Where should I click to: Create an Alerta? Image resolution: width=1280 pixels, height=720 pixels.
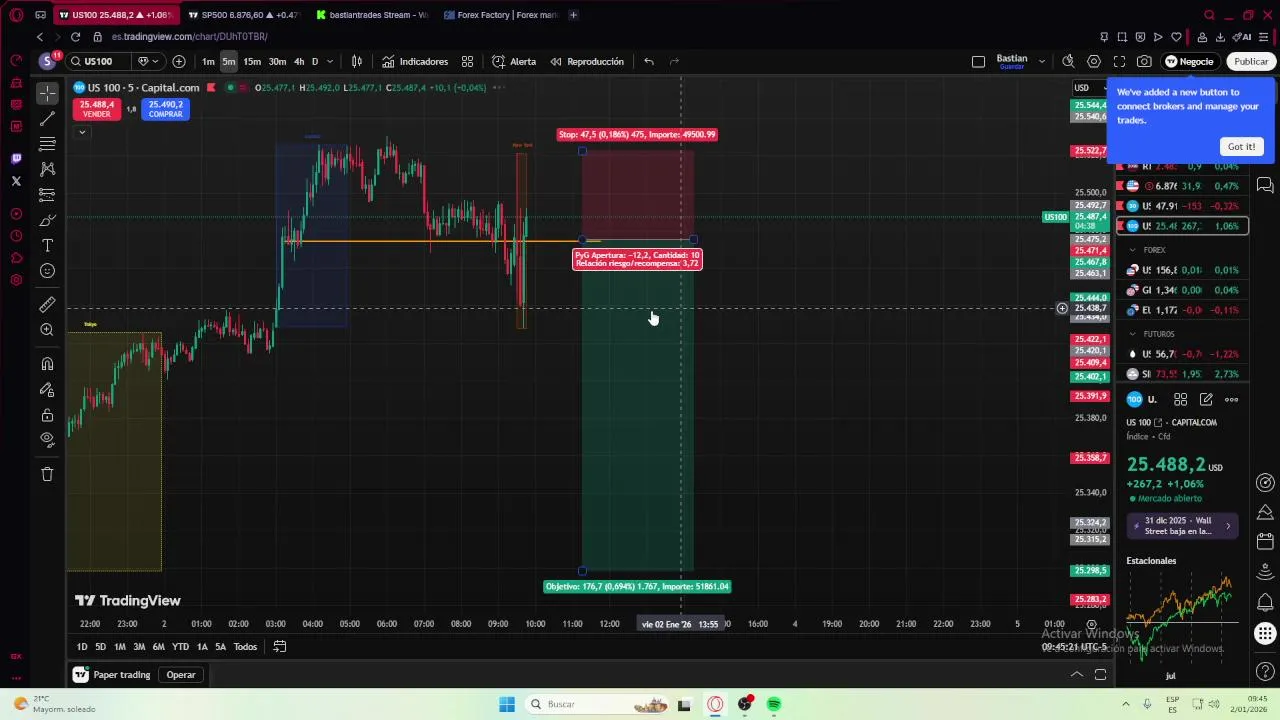(514, 61)
